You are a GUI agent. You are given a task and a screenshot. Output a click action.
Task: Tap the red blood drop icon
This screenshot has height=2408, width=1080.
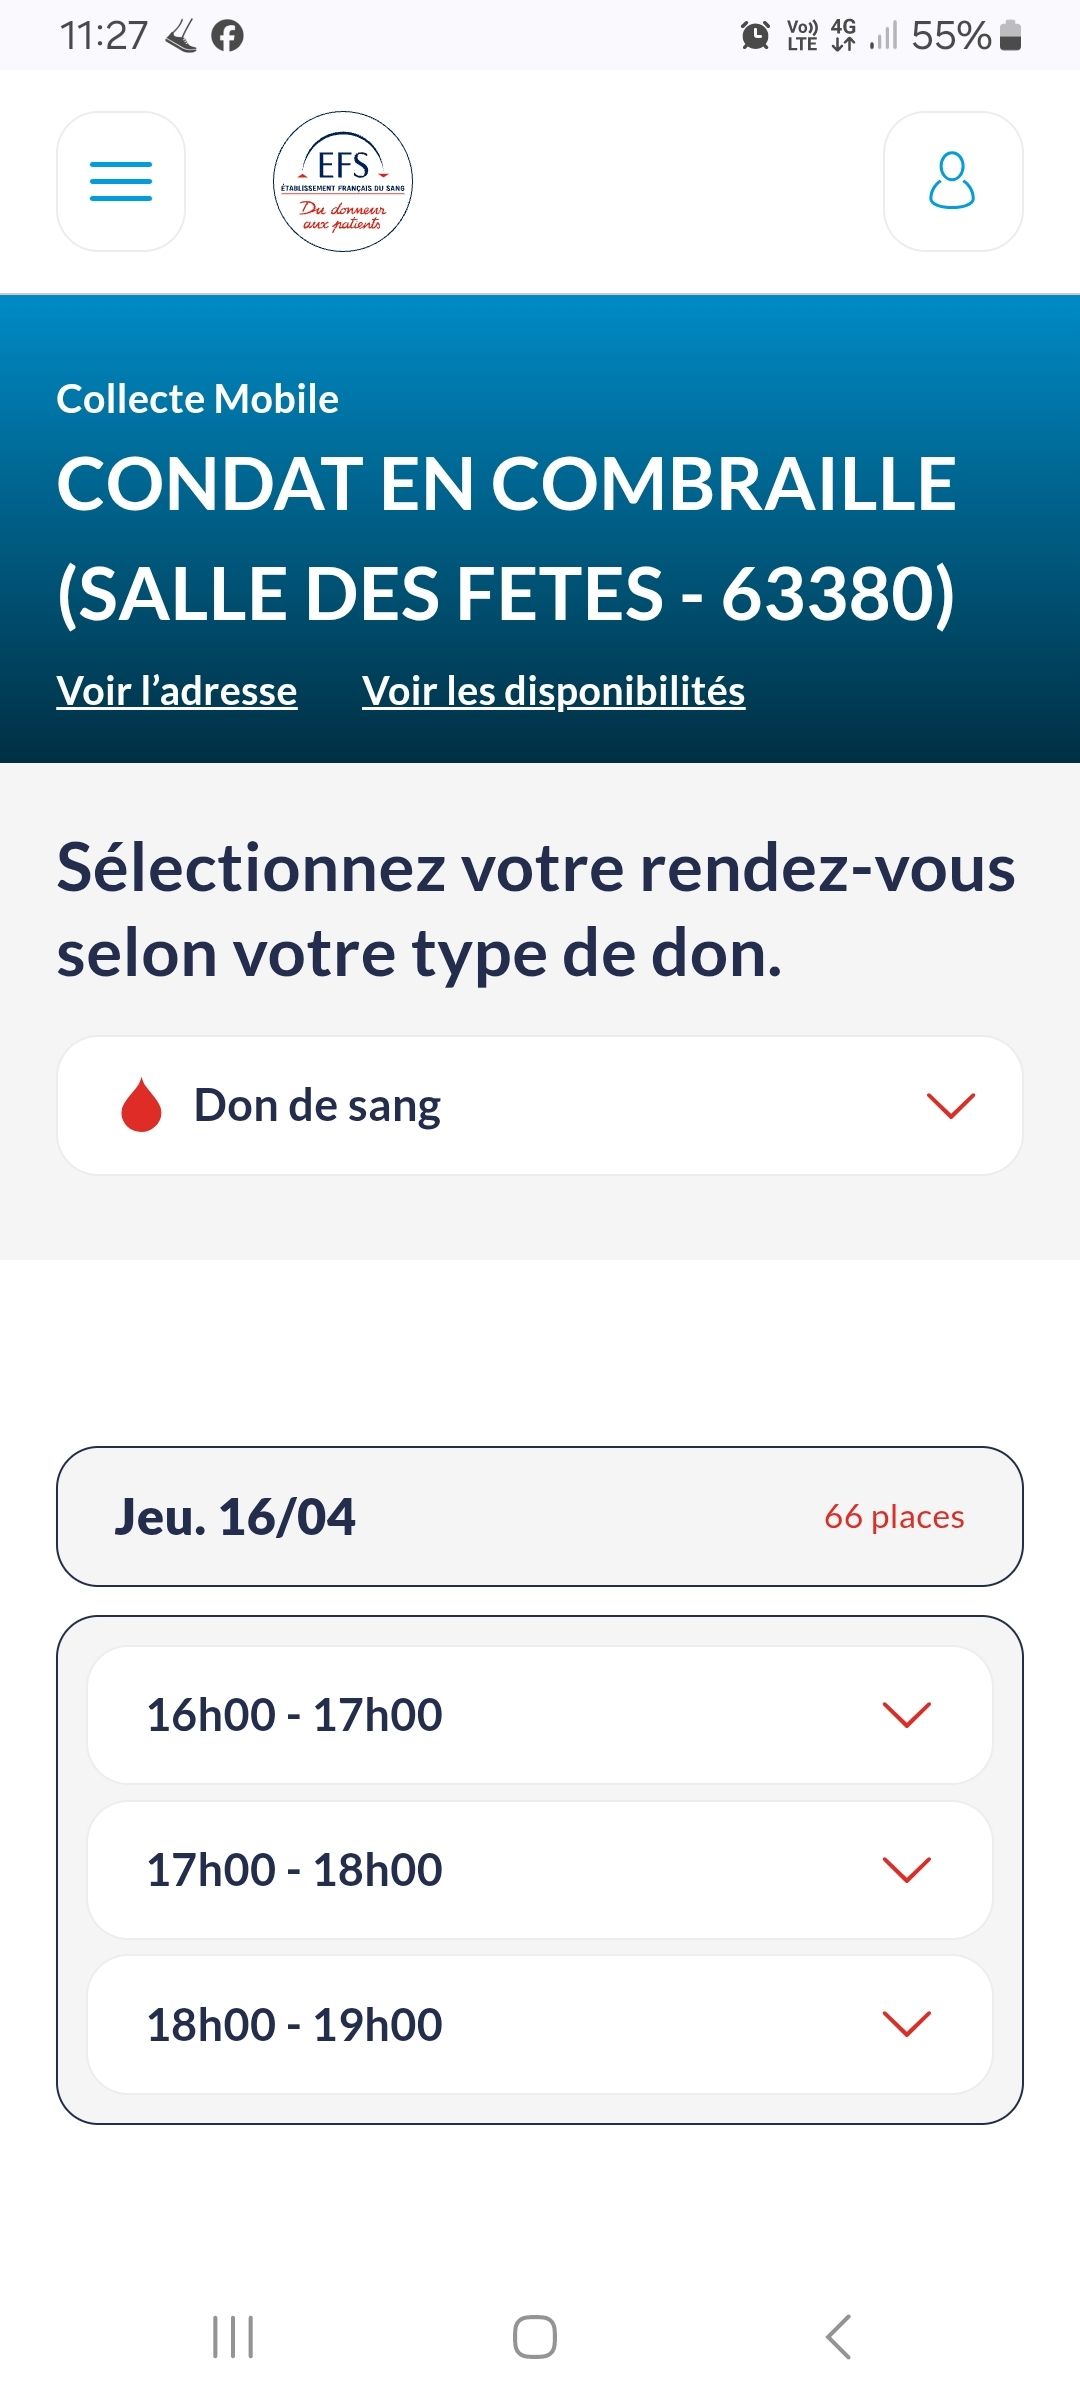(x=141, y=1105)
